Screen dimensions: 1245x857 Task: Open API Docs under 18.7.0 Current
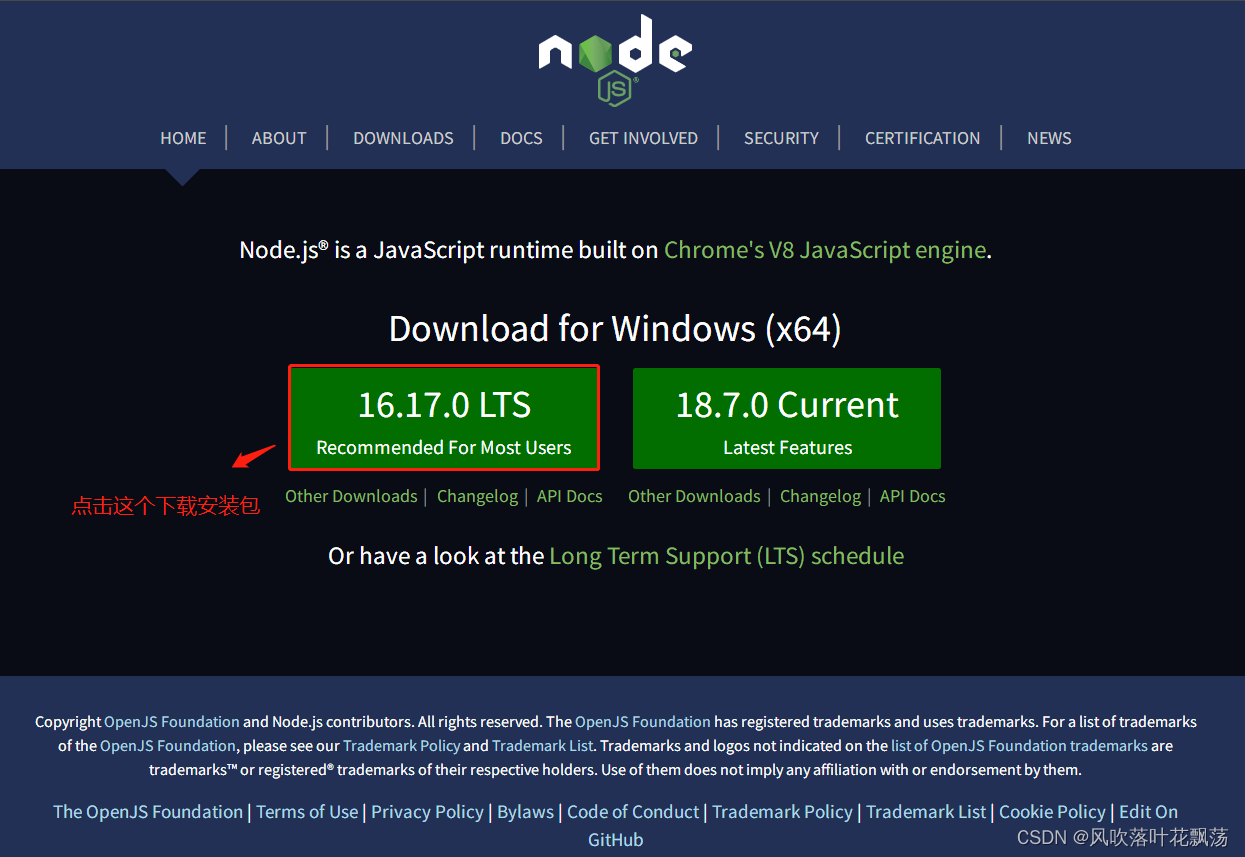pyautogui.click(x=913, y=496)
